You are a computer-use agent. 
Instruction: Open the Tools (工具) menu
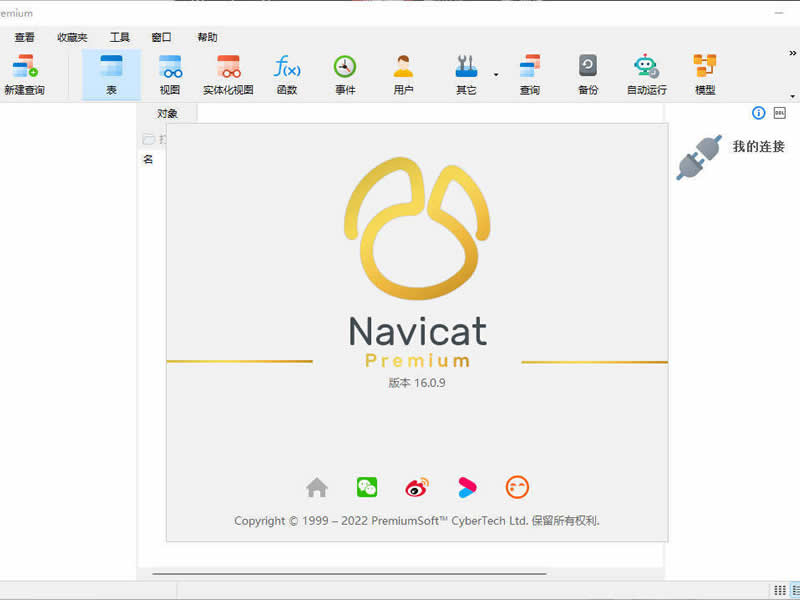coord(119,37)
